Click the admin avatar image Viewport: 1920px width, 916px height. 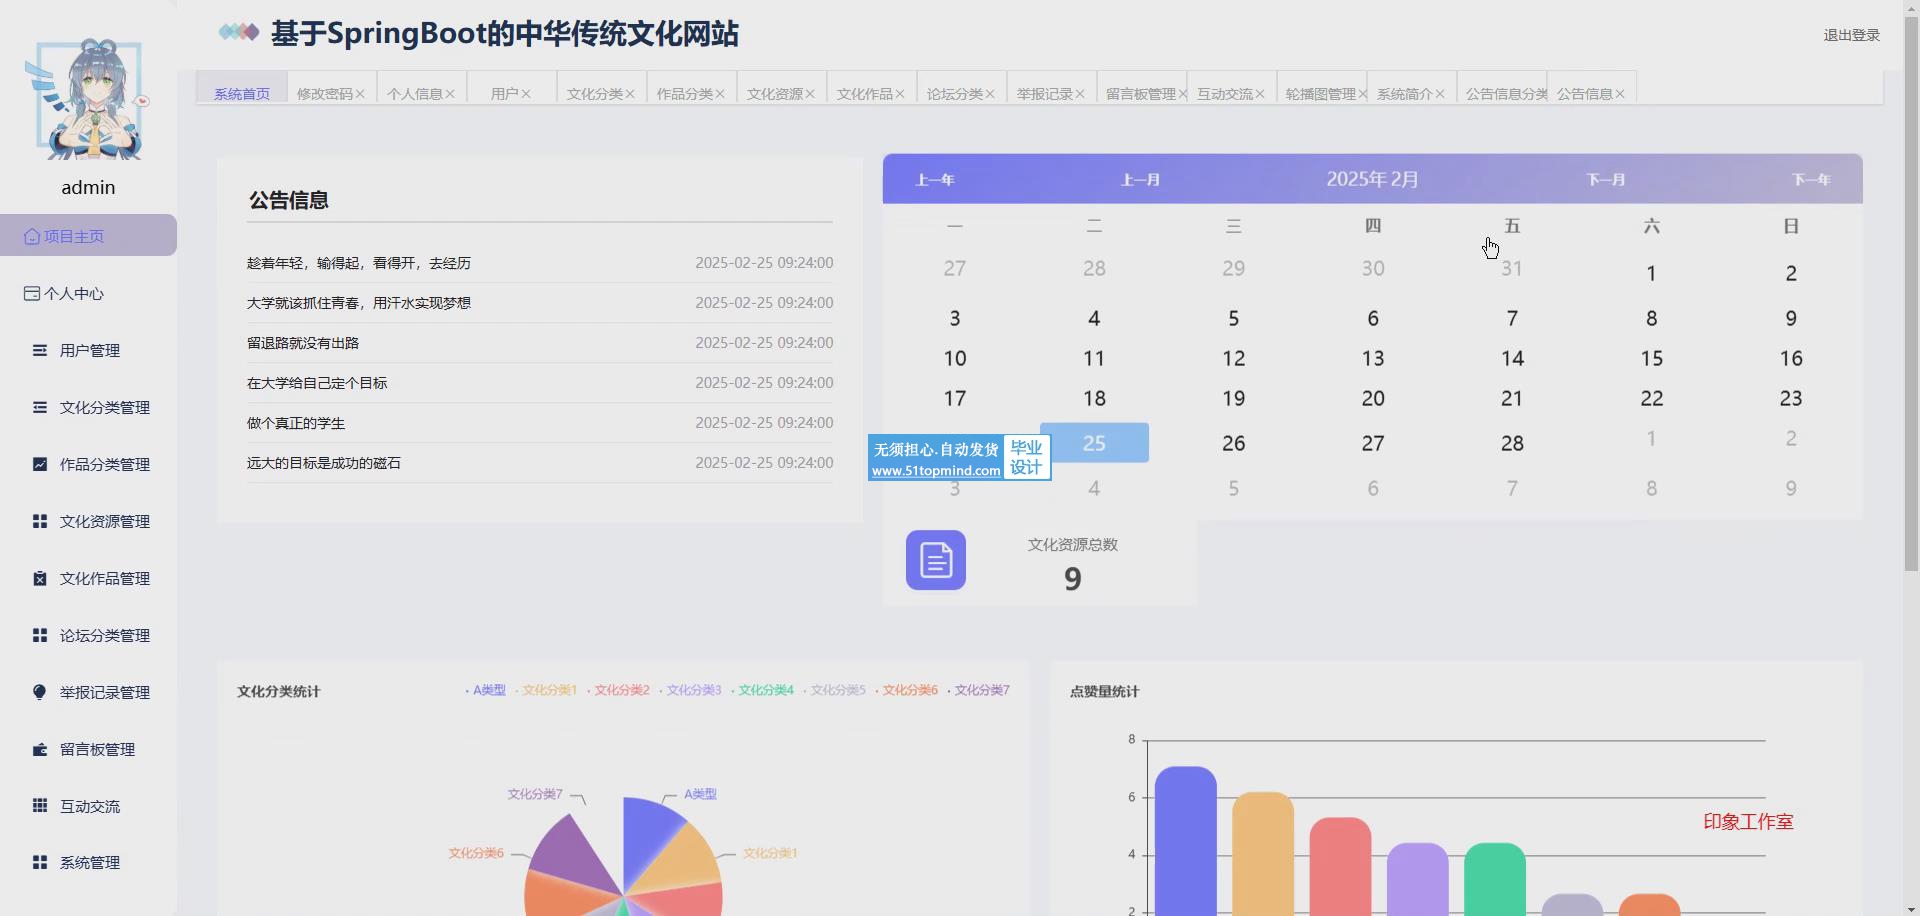tap(88, 100)
